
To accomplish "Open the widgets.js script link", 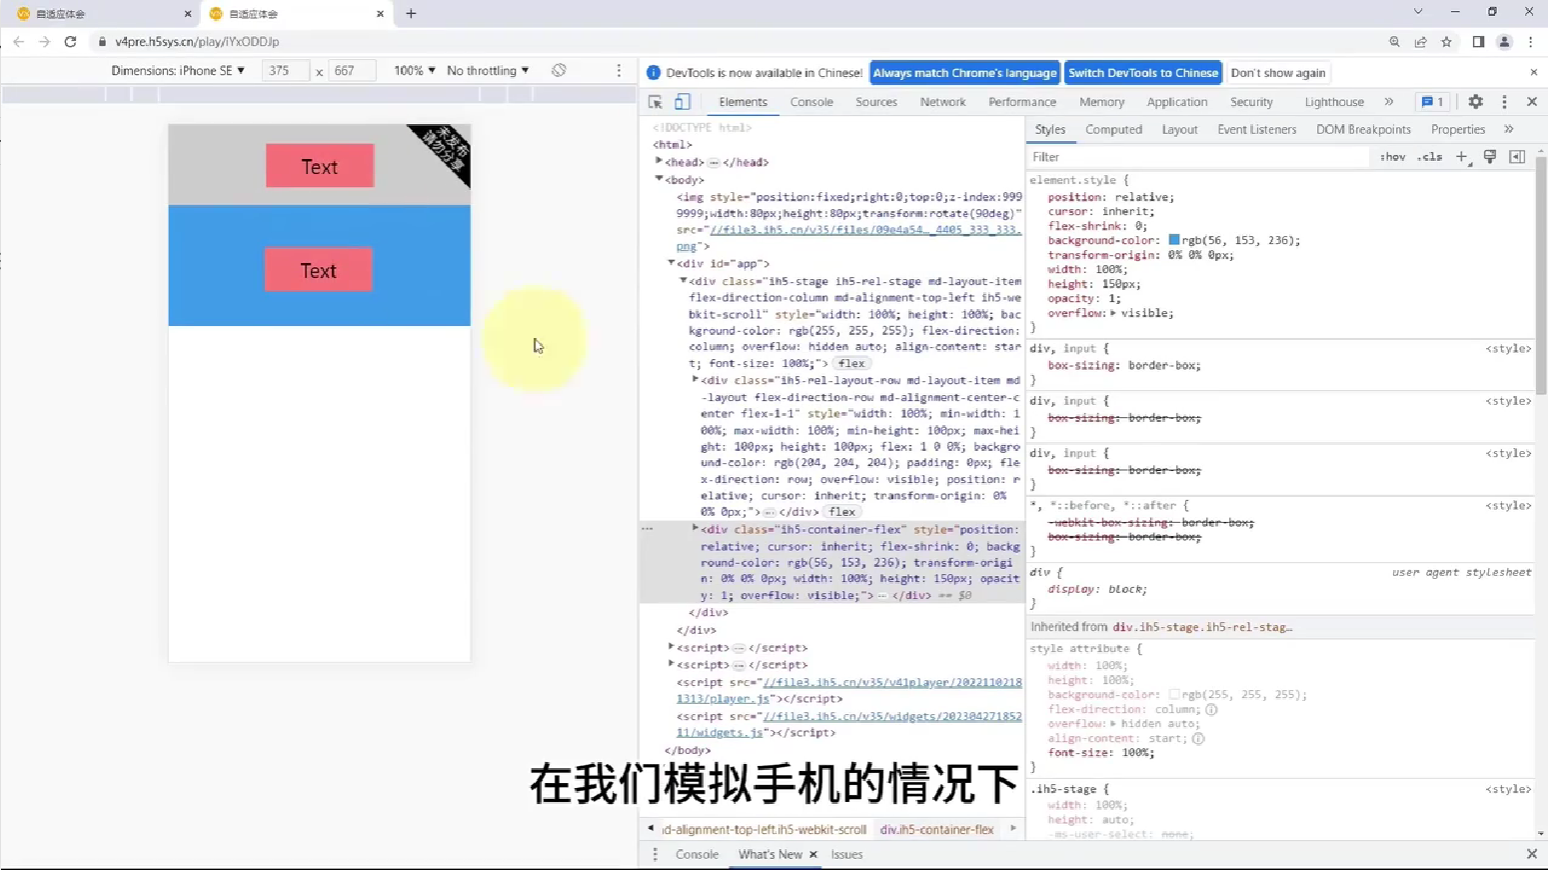I will 849,724.
